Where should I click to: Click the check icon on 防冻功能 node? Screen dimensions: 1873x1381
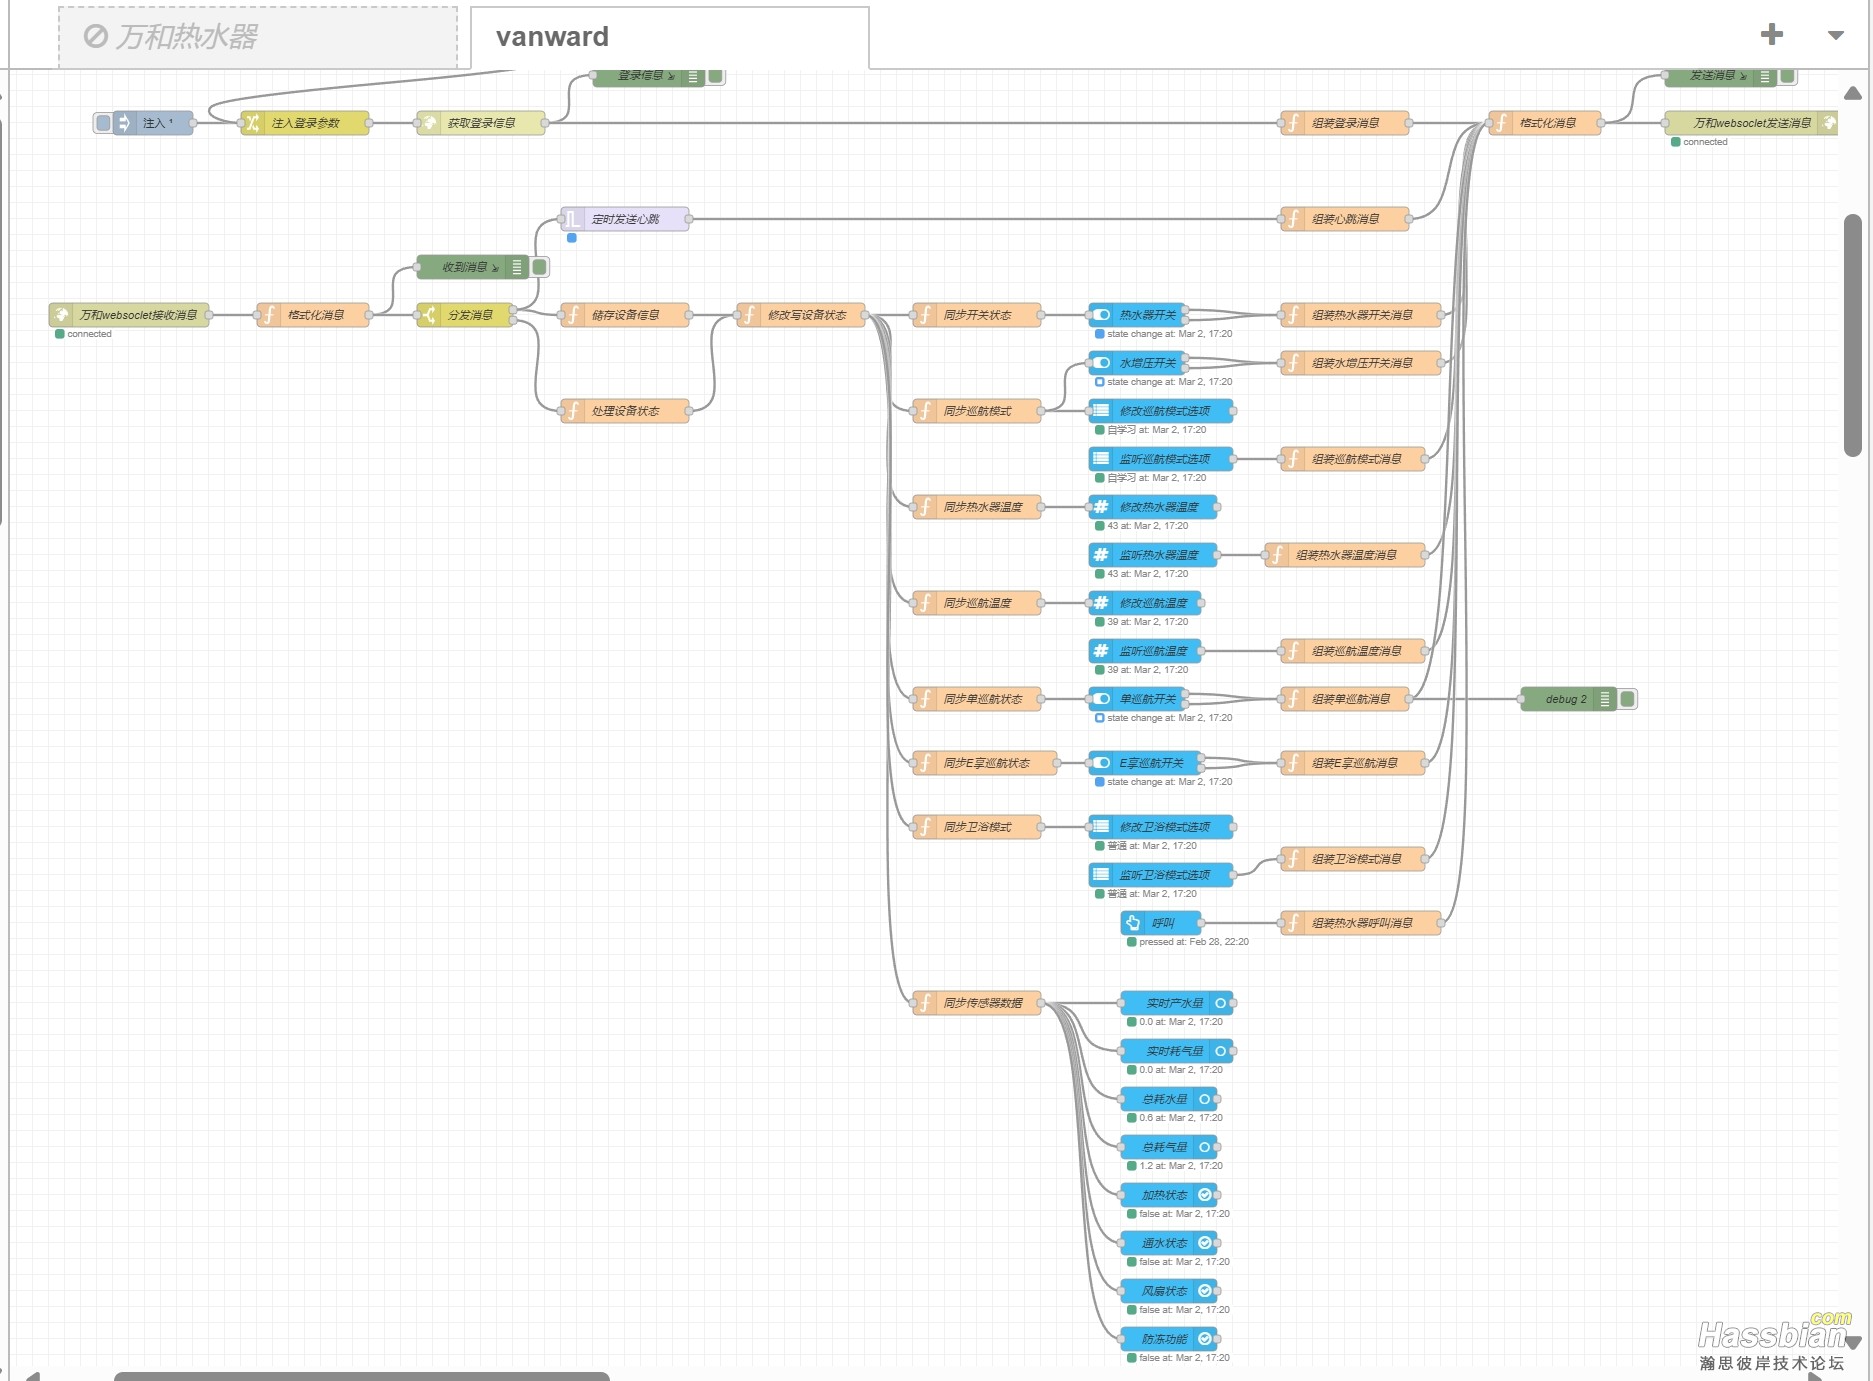click(1205, 1339)
